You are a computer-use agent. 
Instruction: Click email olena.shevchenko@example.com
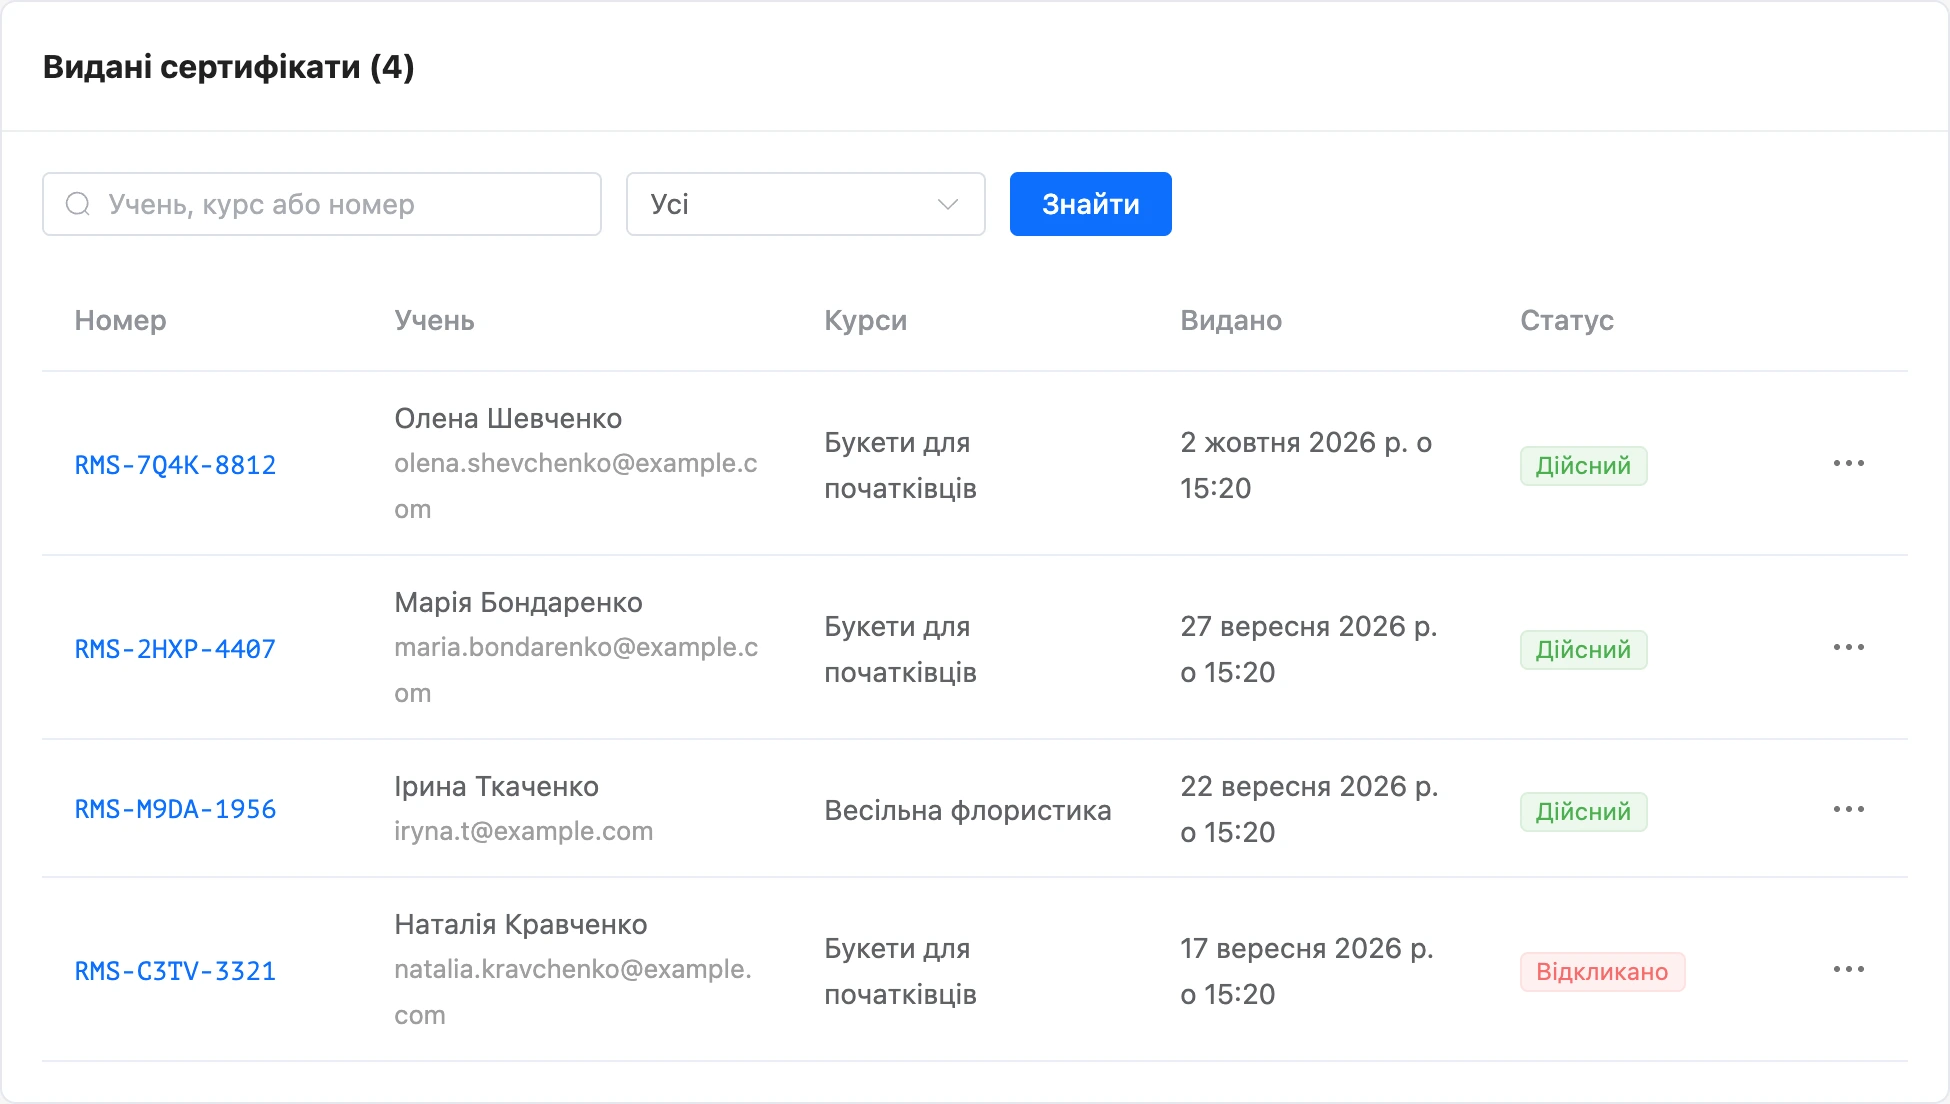[x=576, y=486]
